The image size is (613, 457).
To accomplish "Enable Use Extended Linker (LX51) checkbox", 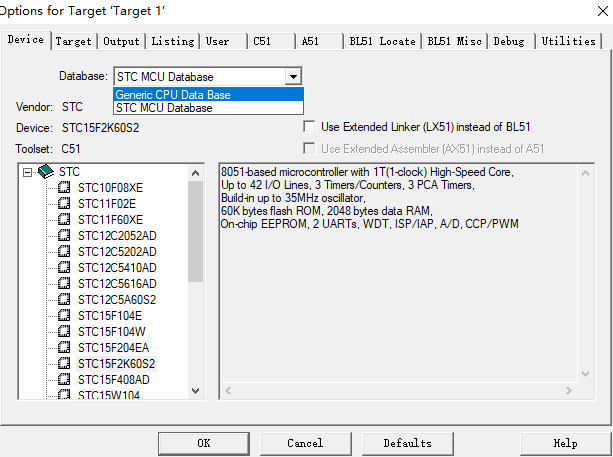I will [x=309, y=127].
